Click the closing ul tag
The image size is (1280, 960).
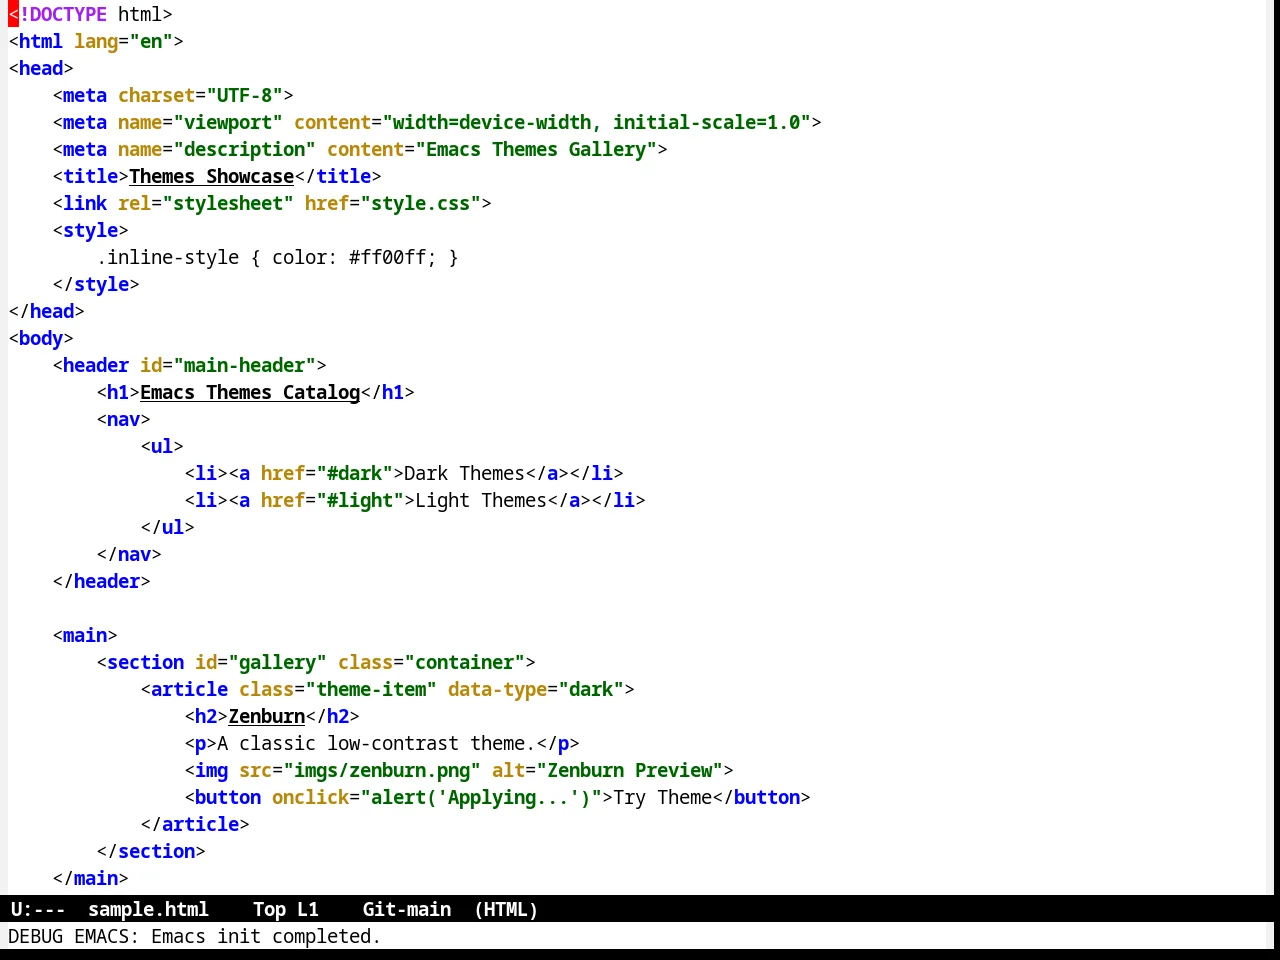pyautogui.click(x=168, y=527)
